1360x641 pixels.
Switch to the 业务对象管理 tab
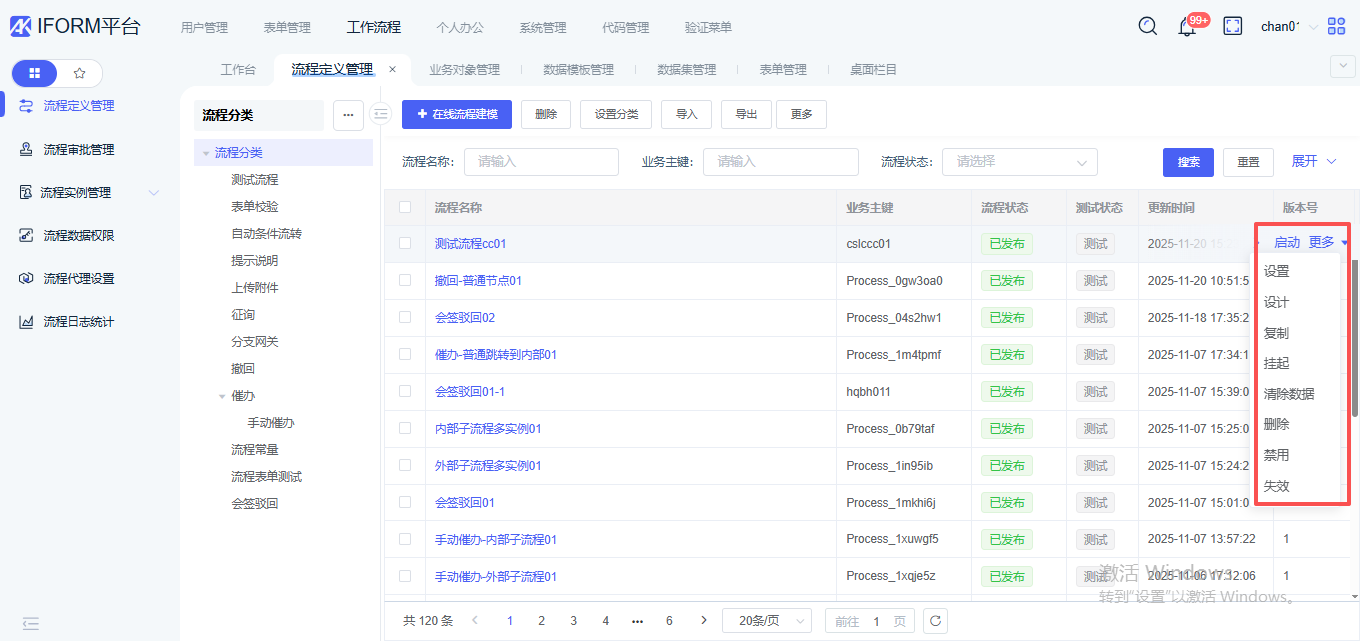tap(464, 70)
